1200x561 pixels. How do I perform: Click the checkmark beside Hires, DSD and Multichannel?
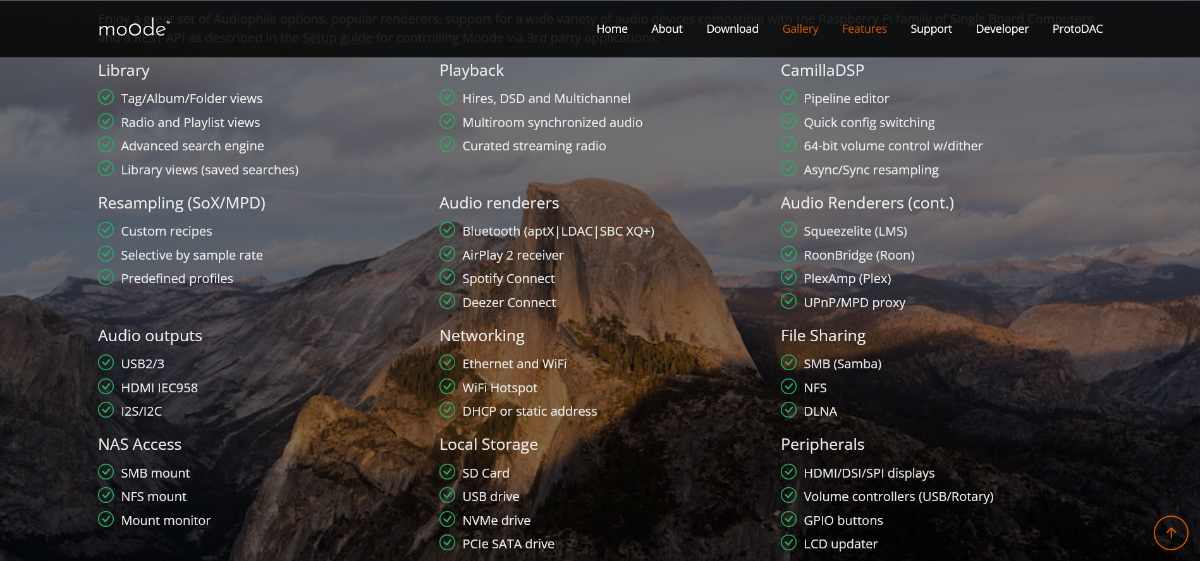tap(447, 97)
